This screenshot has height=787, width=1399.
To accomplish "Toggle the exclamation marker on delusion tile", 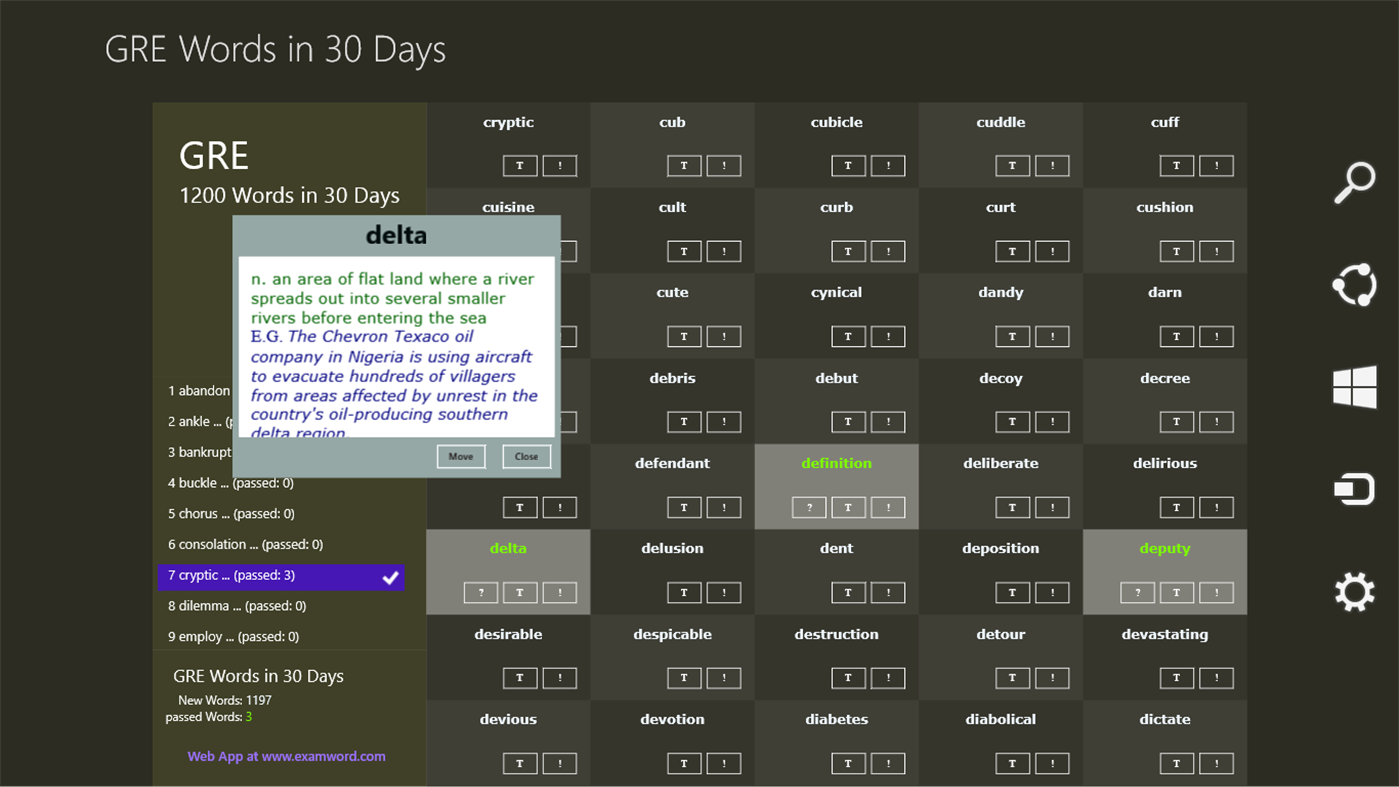I will pos(724,592).
